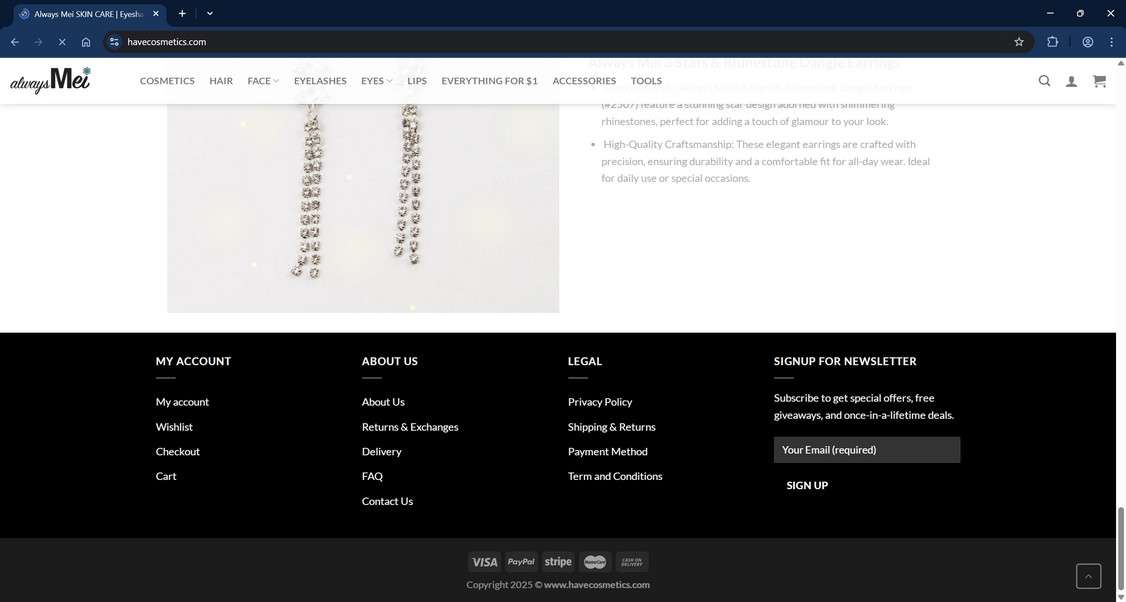Open the EVERYTHING FOR $1 menu

(x=489, y=80)
